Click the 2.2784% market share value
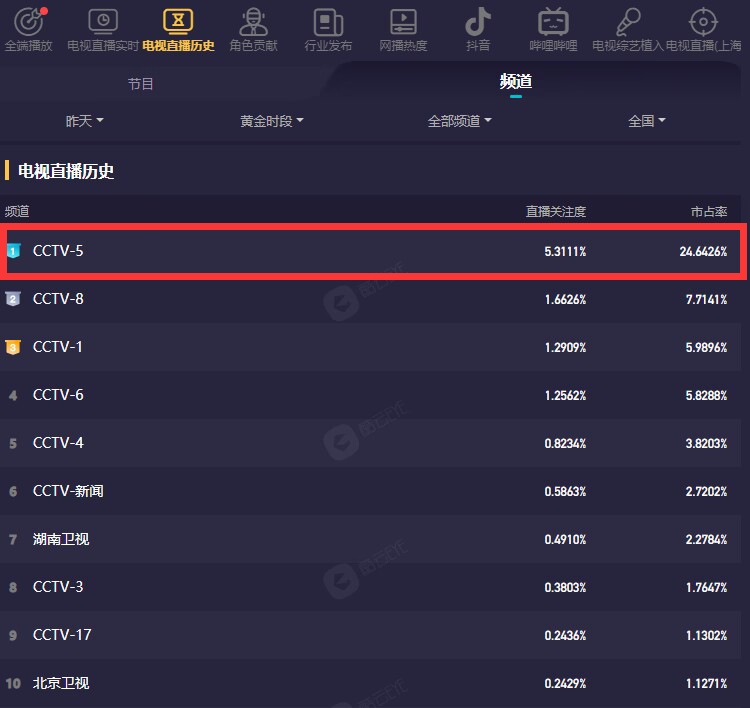 click(706, 540)
